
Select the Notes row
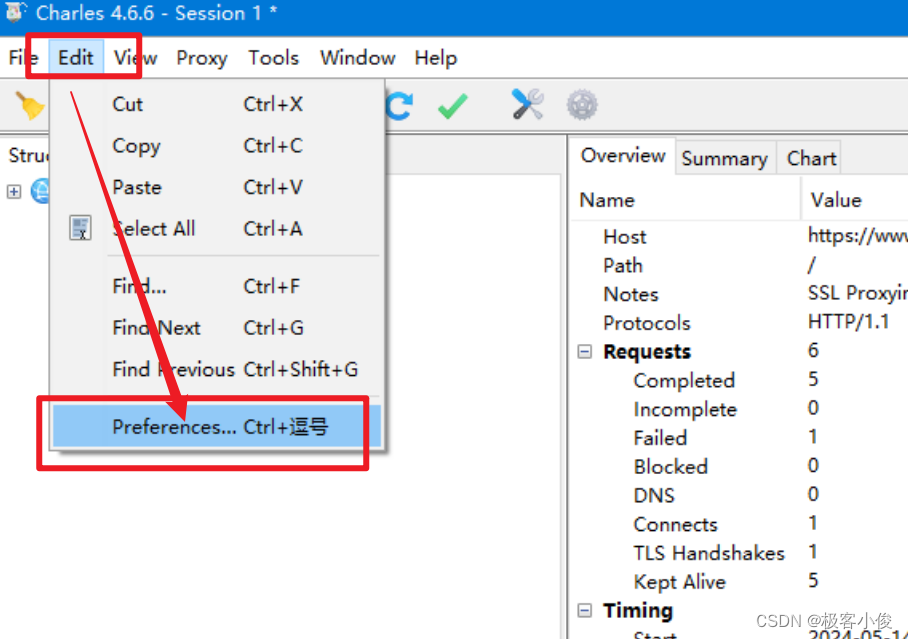pyautogui.click(x=739, y=294)
